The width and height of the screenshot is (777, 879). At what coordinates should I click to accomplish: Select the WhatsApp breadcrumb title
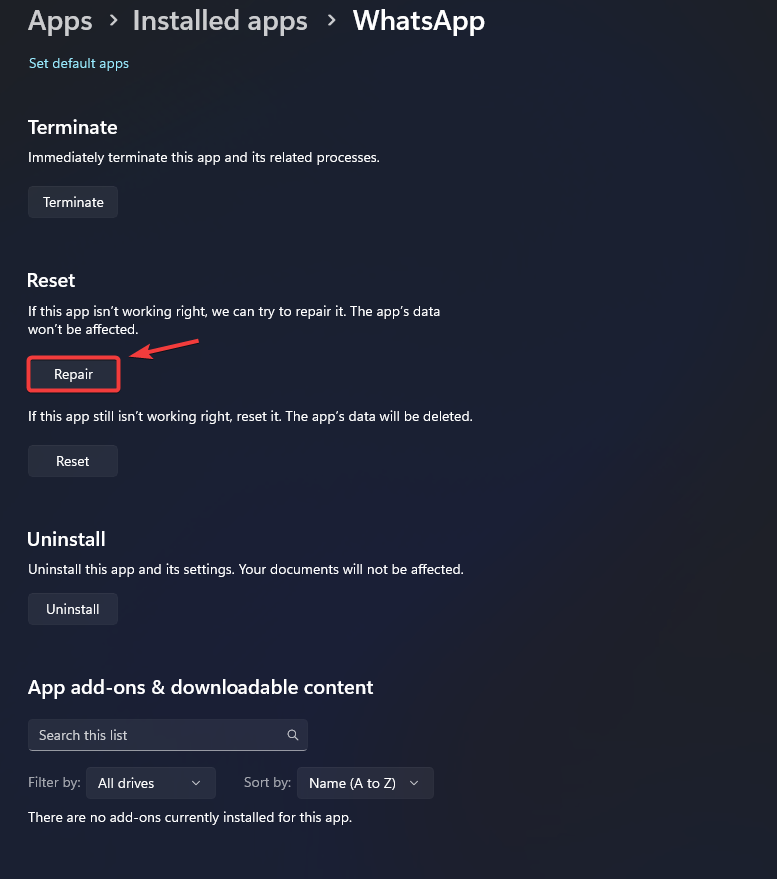coord(418,20)
